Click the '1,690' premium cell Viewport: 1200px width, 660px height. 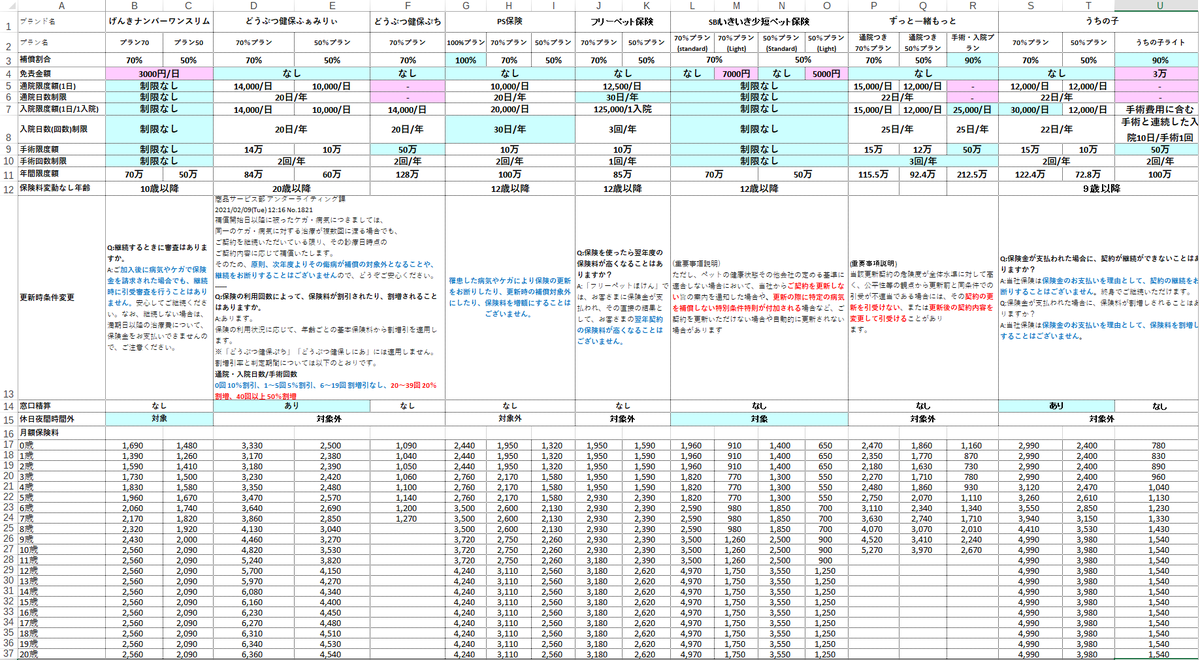[x=133, y=444]
